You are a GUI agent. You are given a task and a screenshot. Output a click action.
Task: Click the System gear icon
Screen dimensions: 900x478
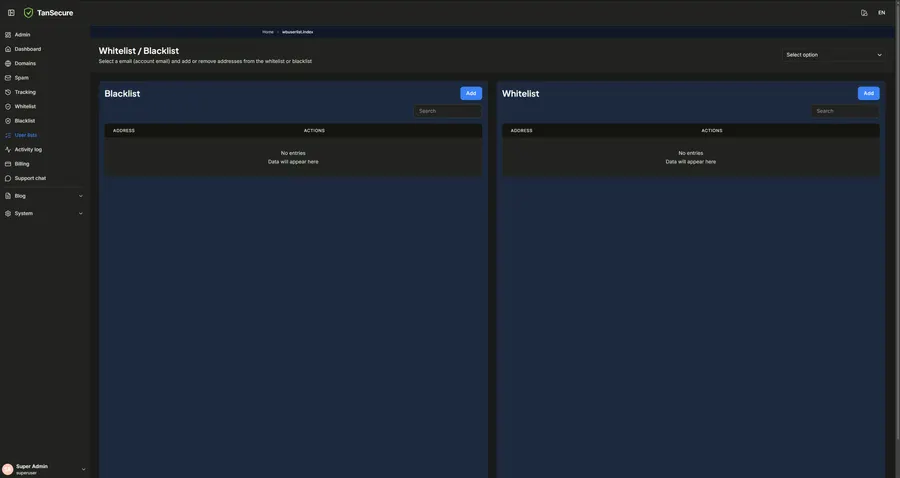coord(8,213)
